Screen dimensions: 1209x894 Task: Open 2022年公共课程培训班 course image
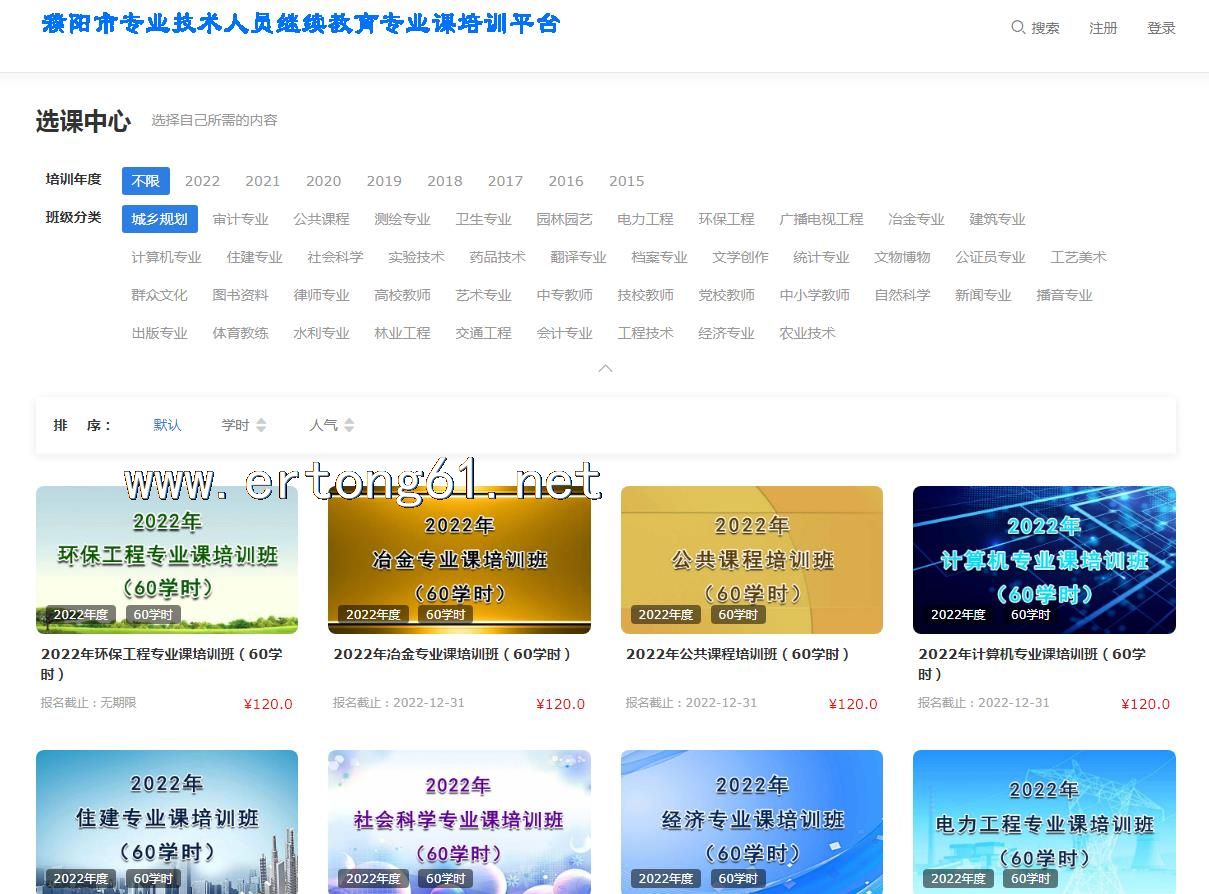coord(752,559)
